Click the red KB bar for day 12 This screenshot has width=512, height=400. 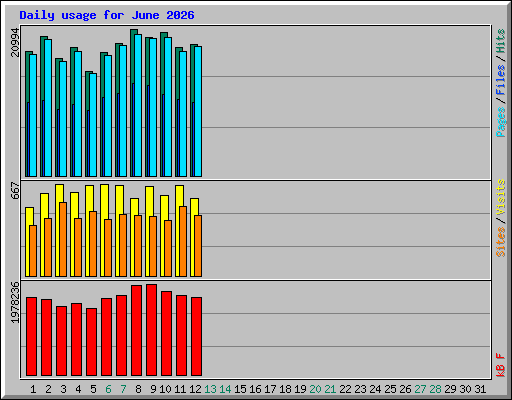click(x=196, y=336)
